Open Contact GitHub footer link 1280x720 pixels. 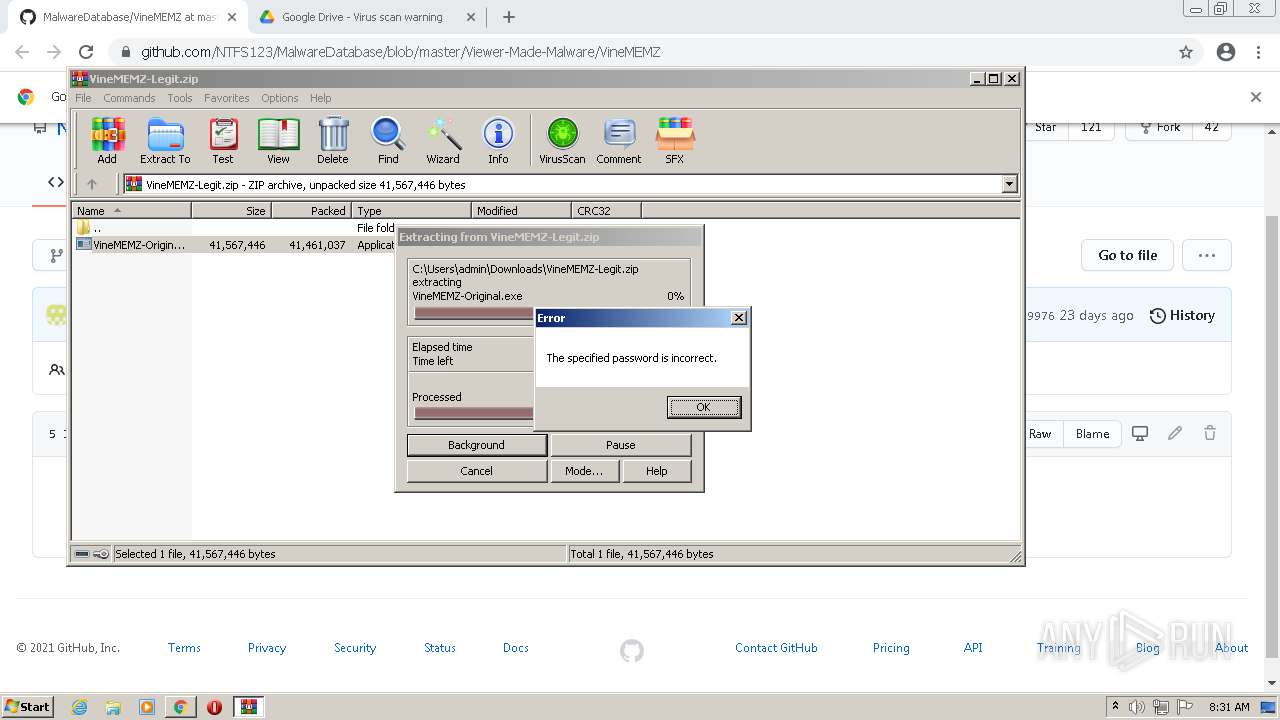click(x=776, y=648)
